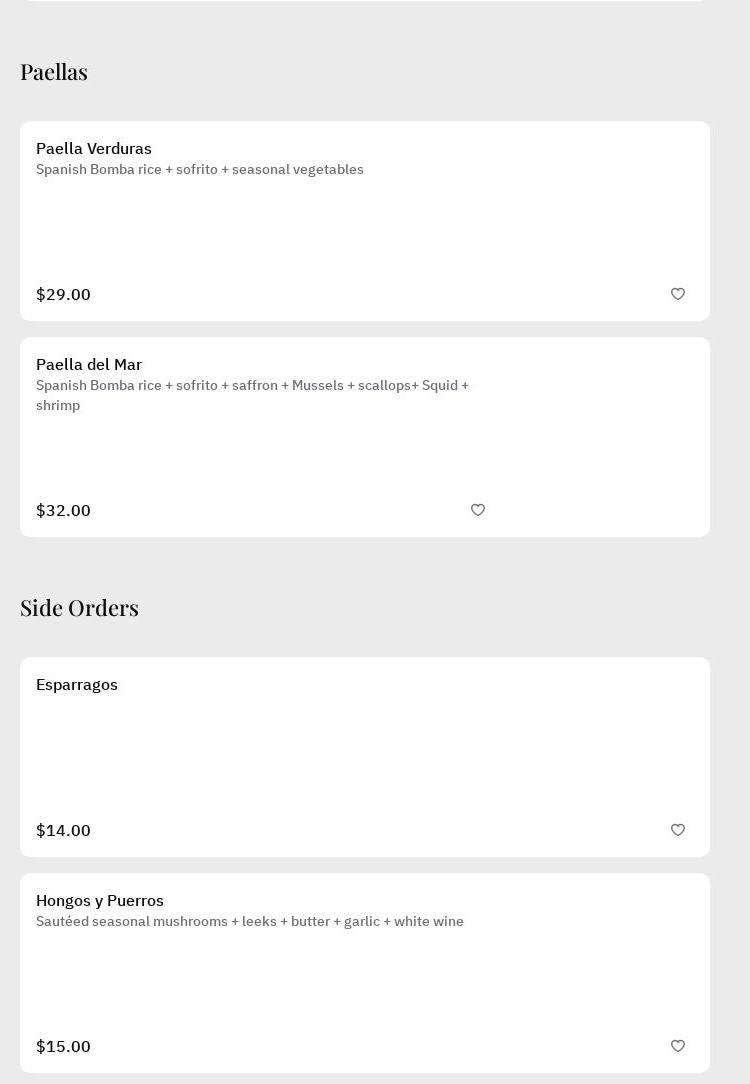The width and height of the screenshot is (750, 1084).
Task: Tap the heart icon on Esparragos
Action: click(678, 830)
